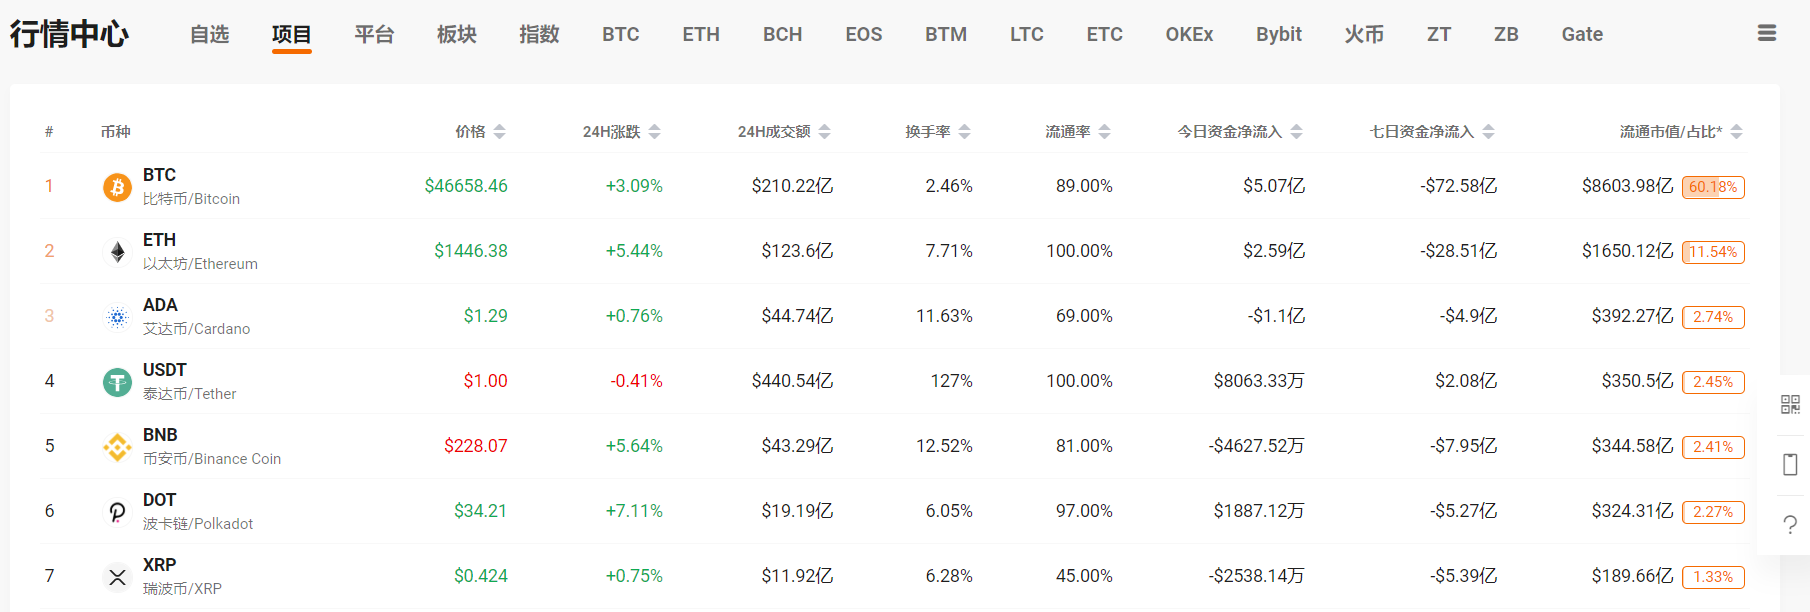Click the question mark help icon
Image resolution: width=1810 pixels, height=612 pixels.
point(1790,524)
